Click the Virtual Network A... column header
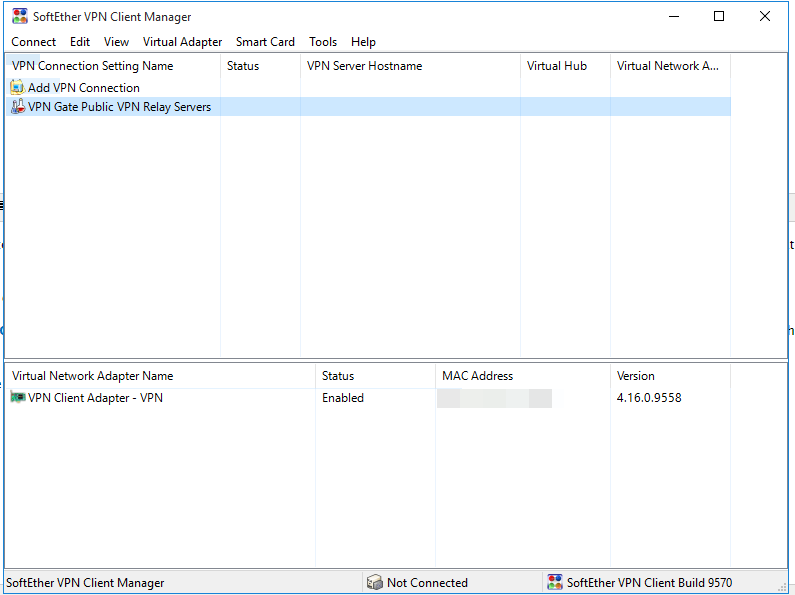Viewport: 795px width, 595px height. pos(670,65)
